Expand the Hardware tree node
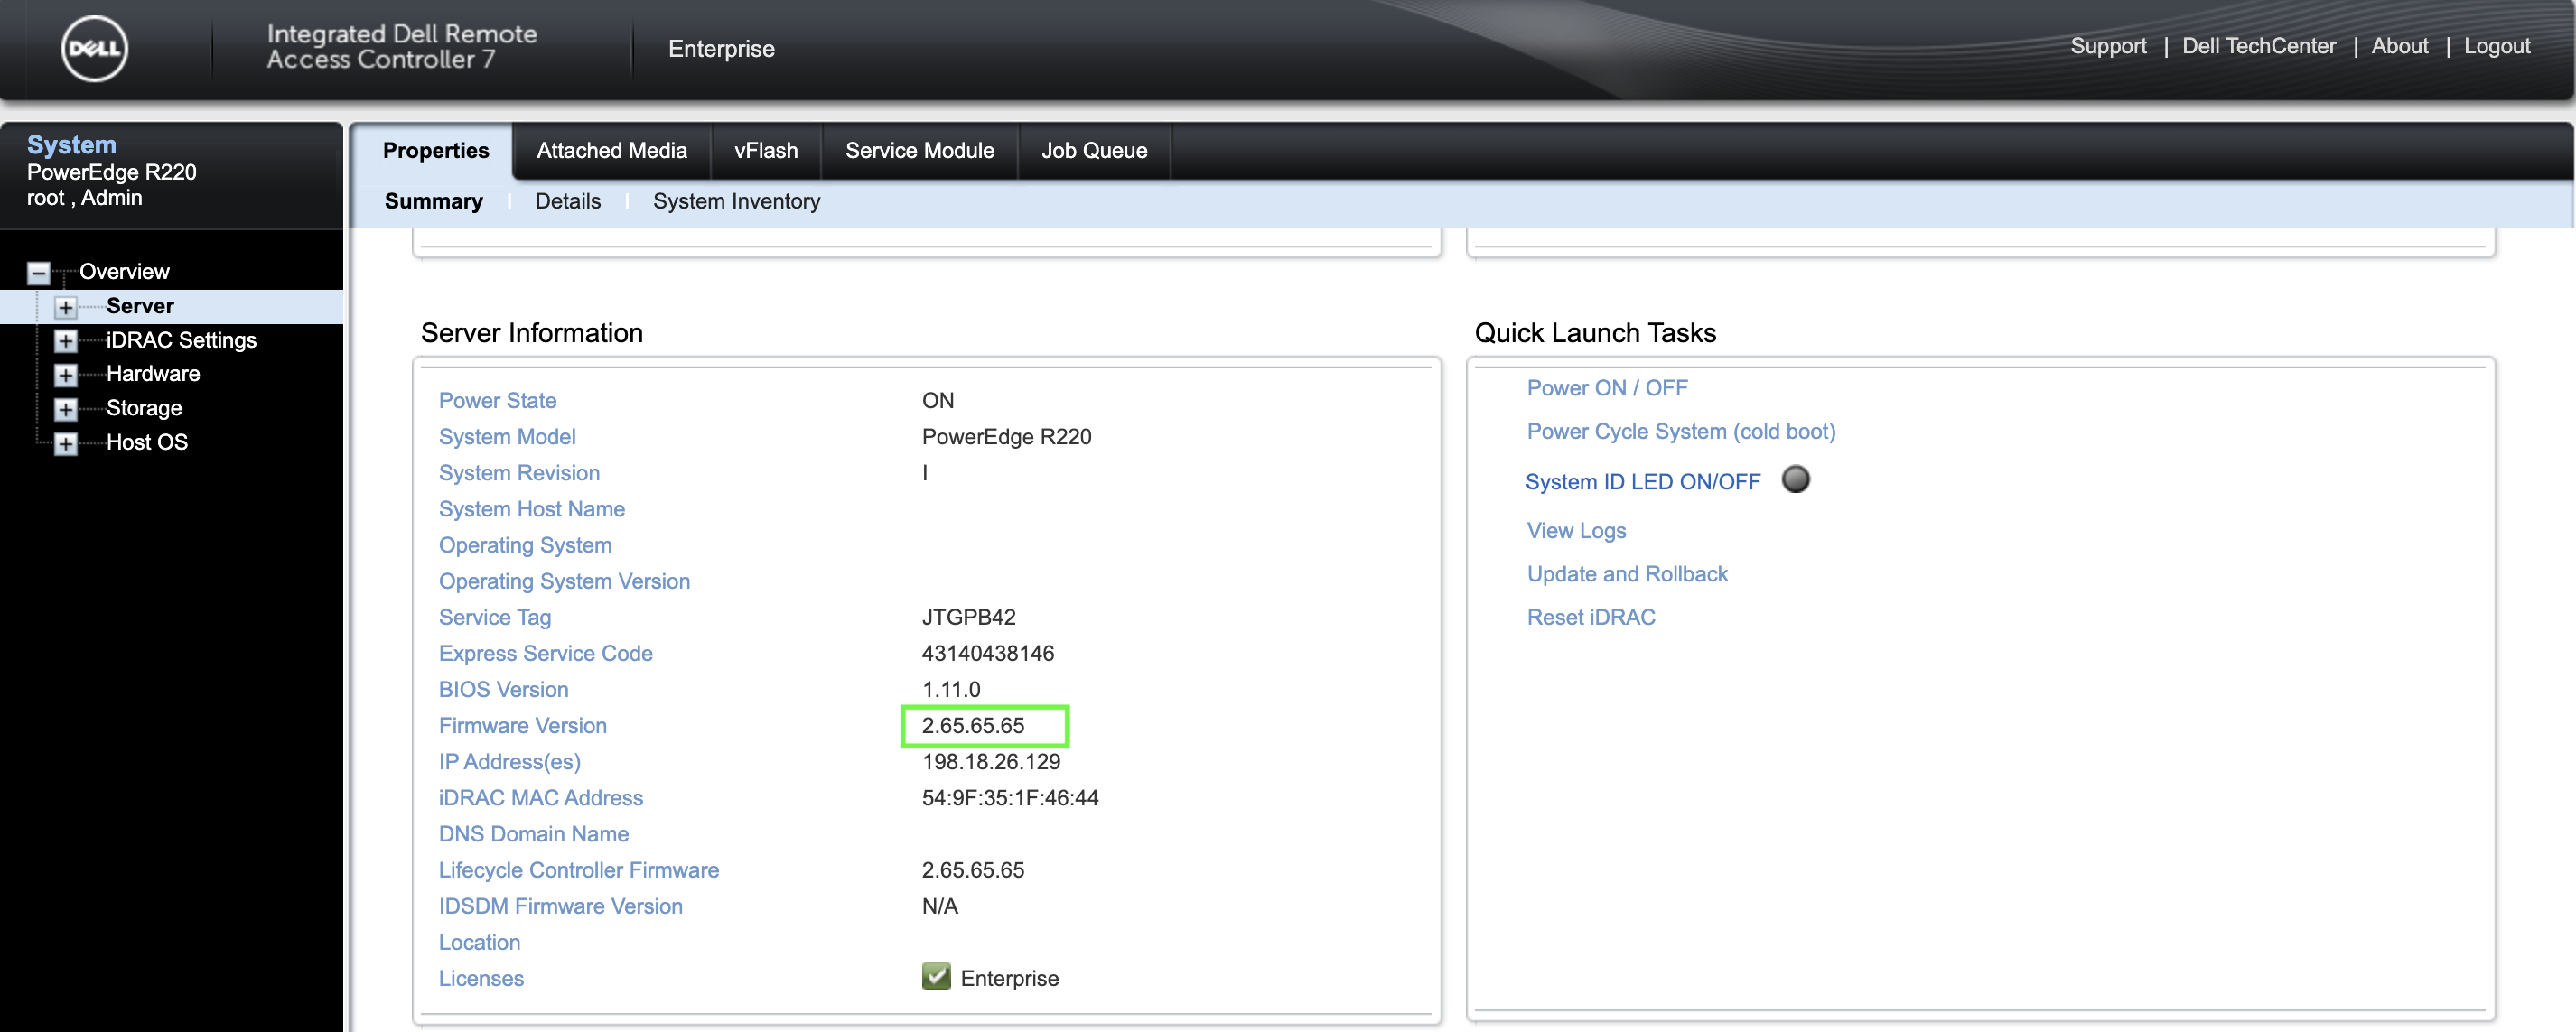Image resolution: width=2576 pixels, height=1032 pixels. click(66, 375)
